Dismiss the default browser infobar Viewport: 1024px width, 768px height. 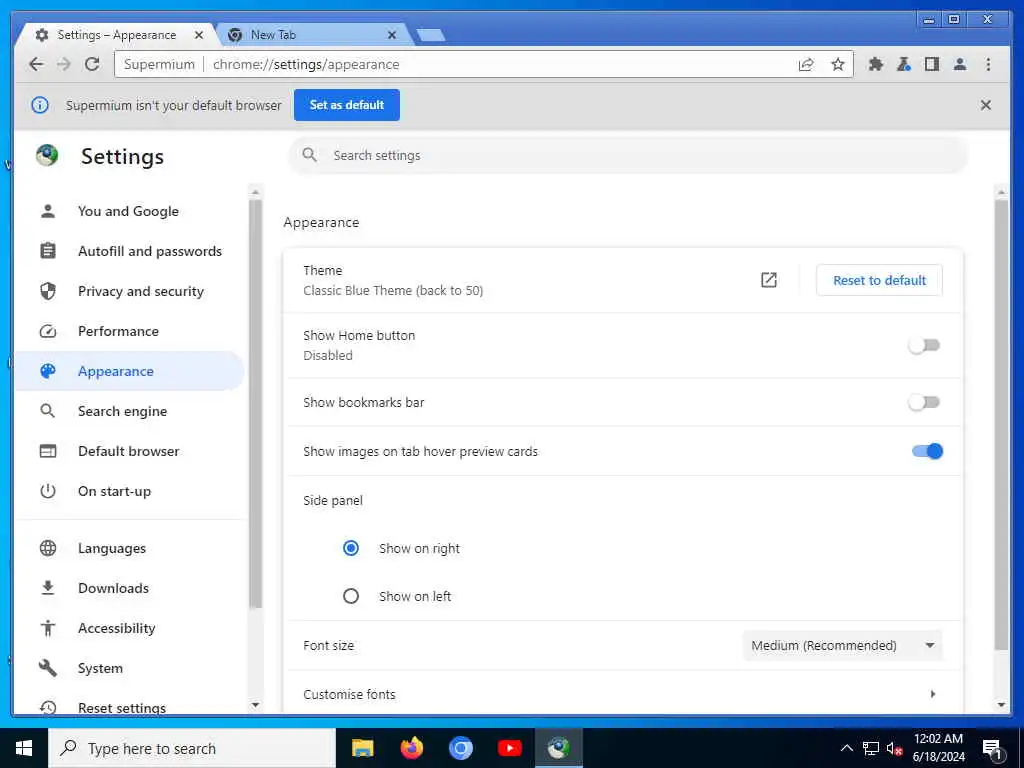point(985,105)
